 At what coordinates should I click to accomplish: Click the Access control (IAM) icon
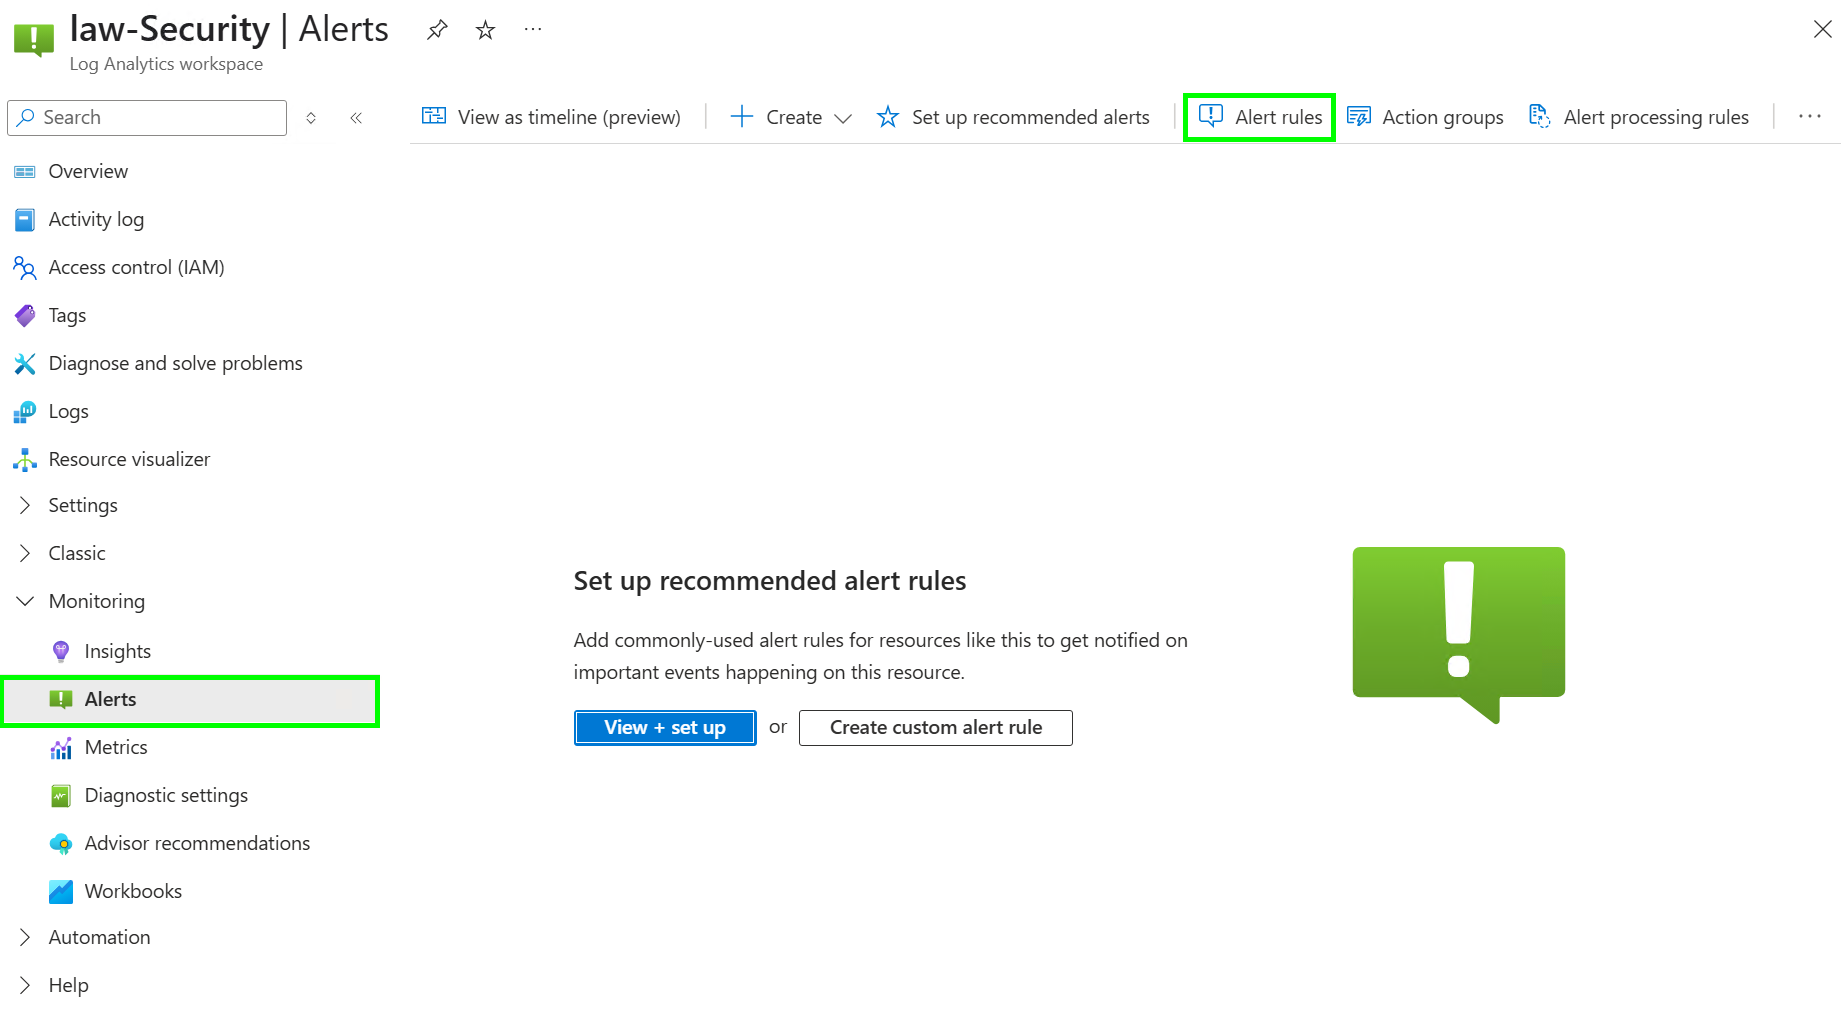click(x=25, y=268)
